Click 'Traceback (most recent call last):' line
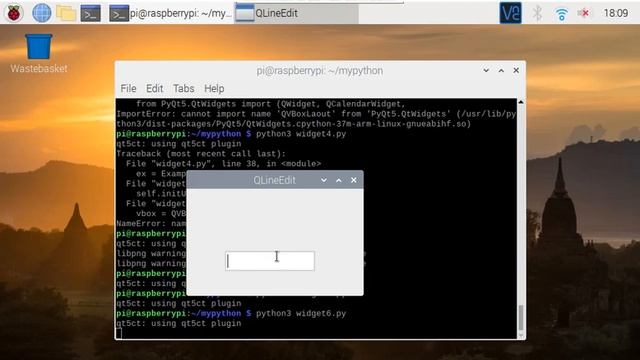640x360 pixels. pos(201,154)
